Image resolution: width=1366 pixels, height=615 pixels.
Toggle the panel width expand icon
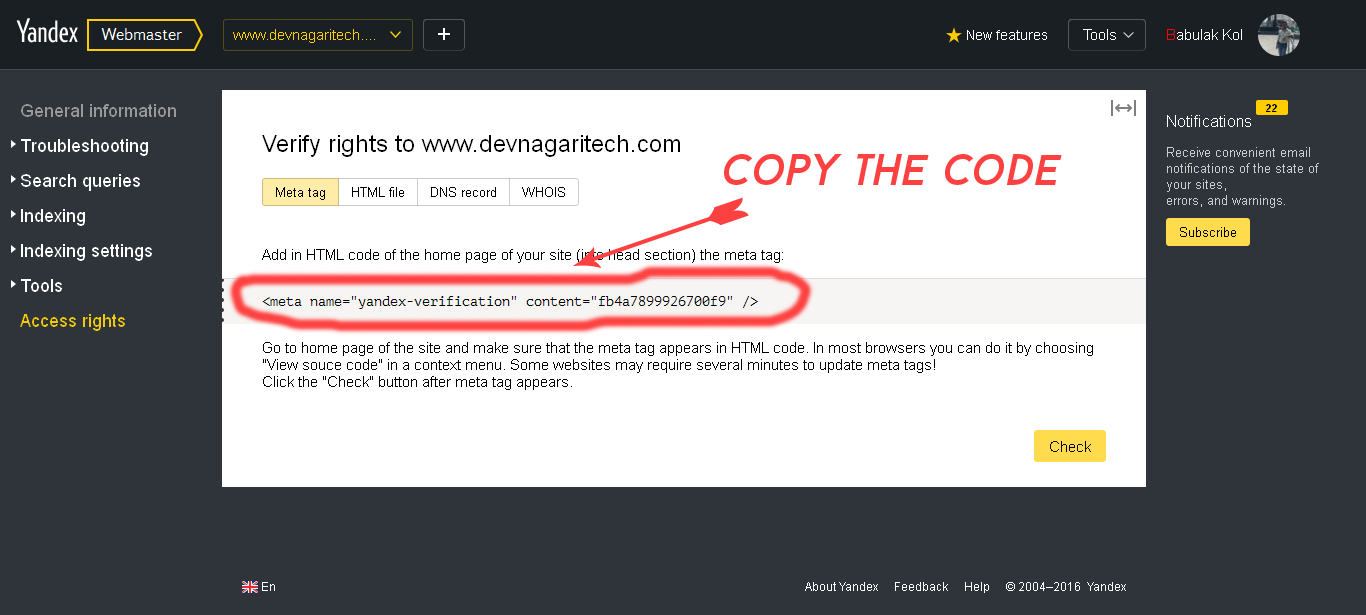click(1123, 108)
